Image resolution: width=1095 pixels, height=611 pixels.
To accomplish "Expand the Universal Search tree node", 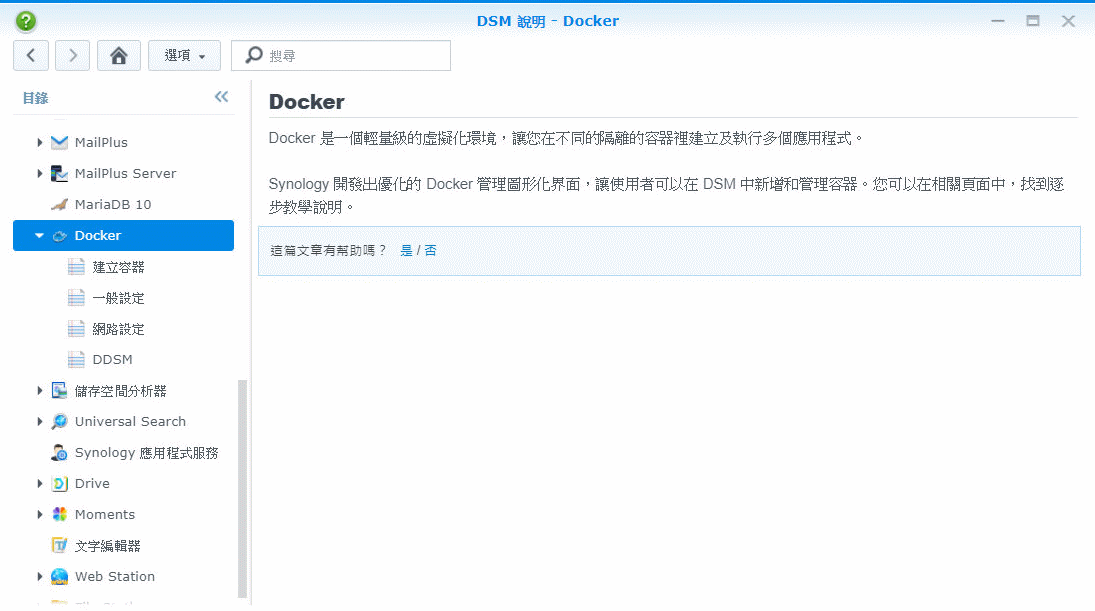I will point(40,422).
